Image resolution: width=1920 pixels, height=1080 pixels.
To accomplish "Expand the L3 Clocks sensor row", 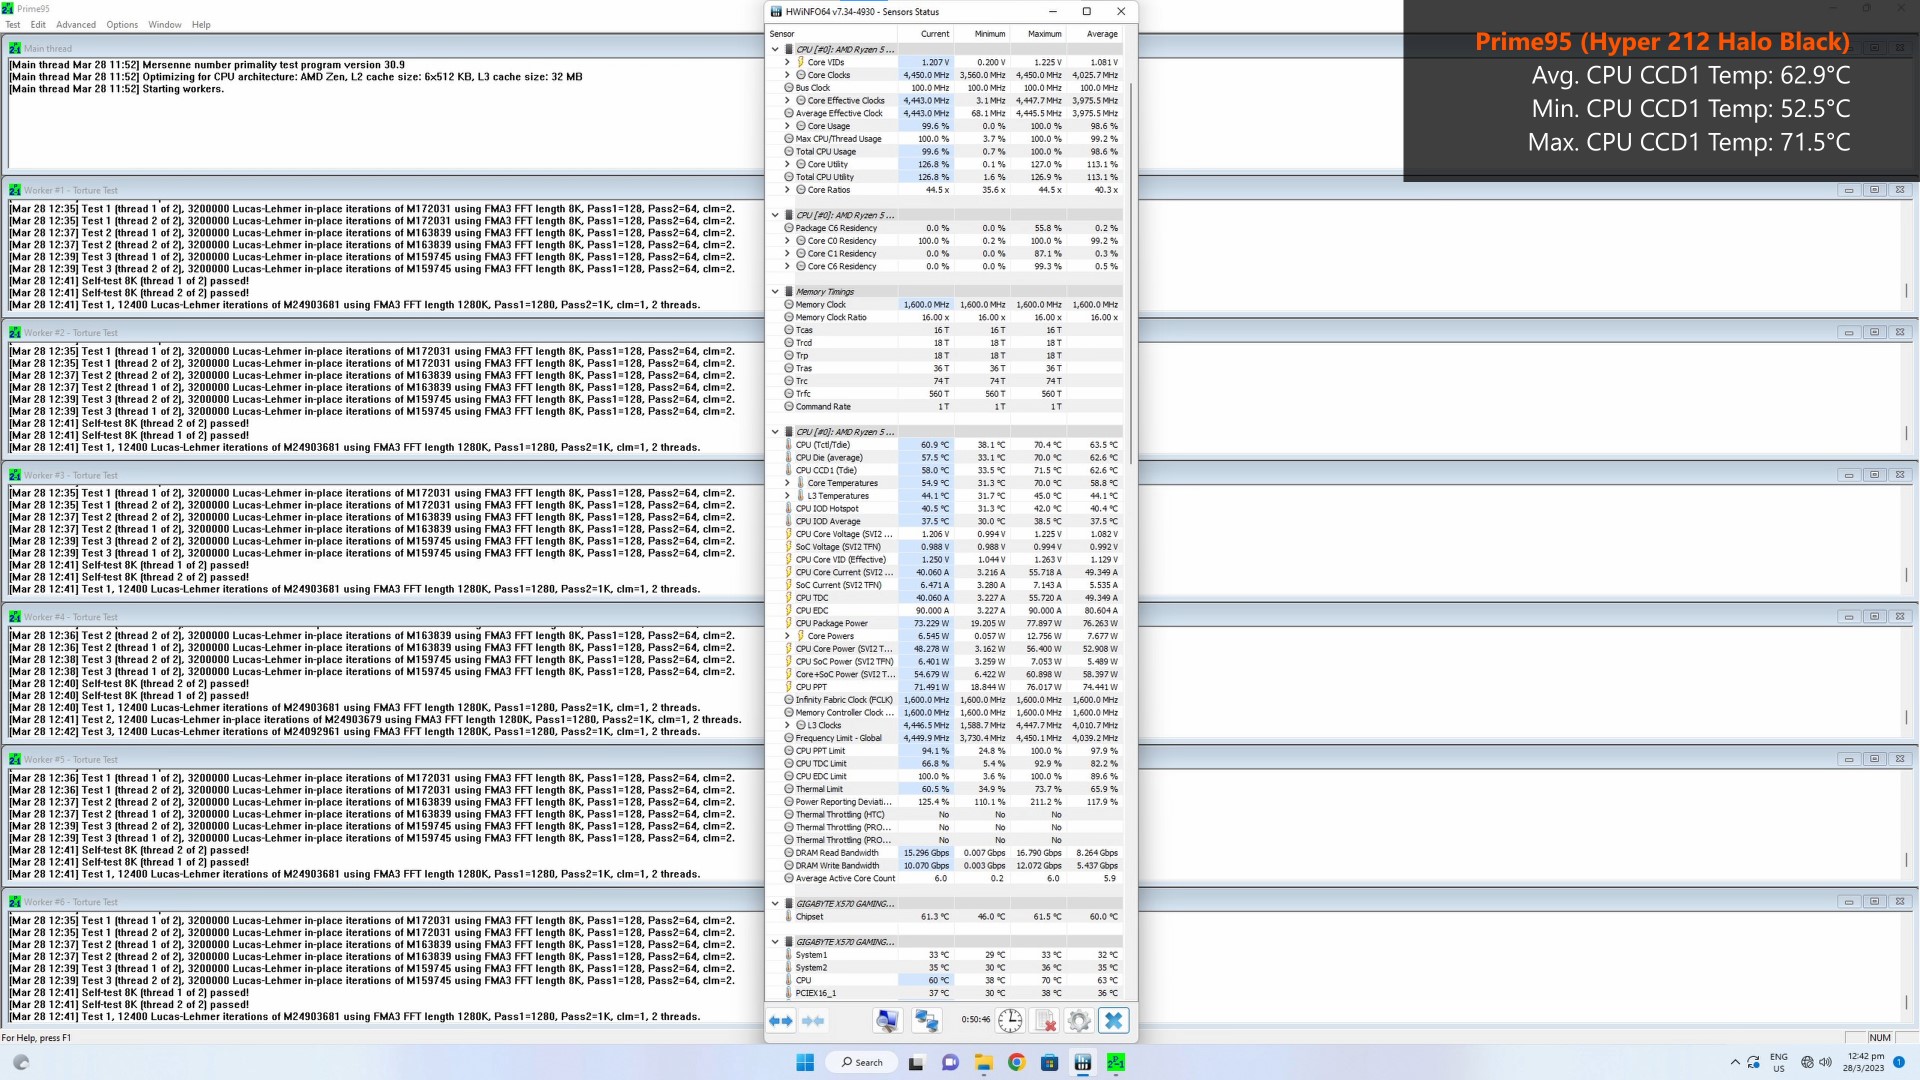I will pyautogui.click(x=787, y=725).
